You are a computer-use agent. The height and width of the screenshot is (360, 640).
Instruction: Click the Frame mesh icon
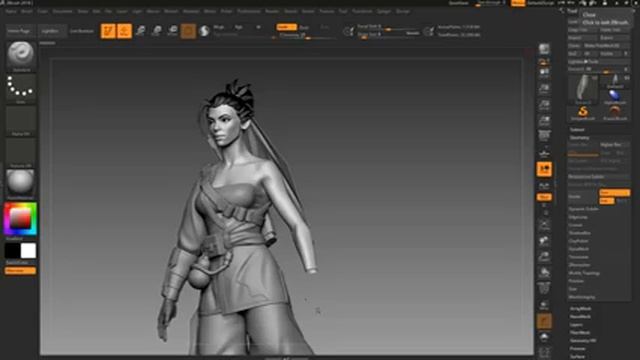(x=544, y=225)
